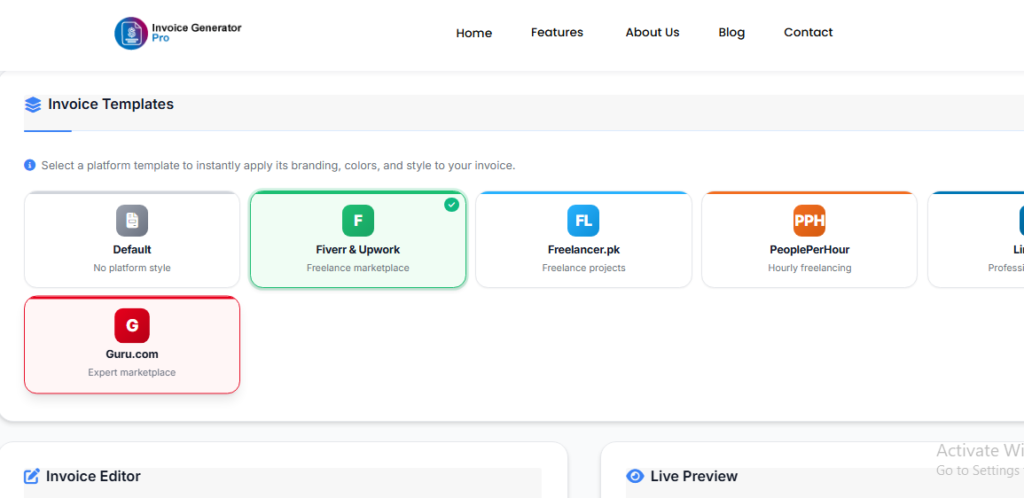Click the Invoice Editor pencil icon
The image size is (1024, 498).
31,476
